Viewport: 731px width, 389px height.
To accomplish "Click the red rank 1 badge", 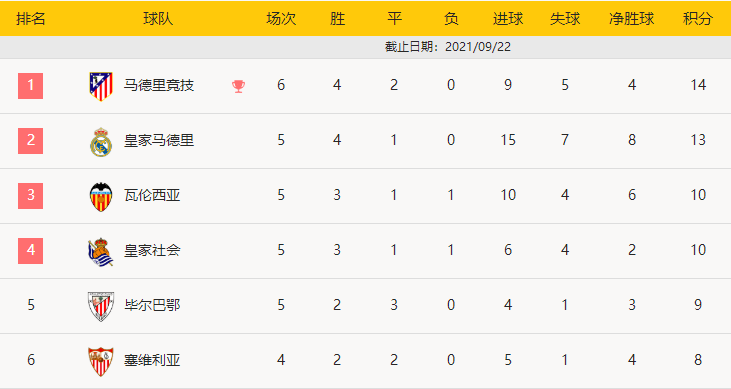I will pos(30,86).
